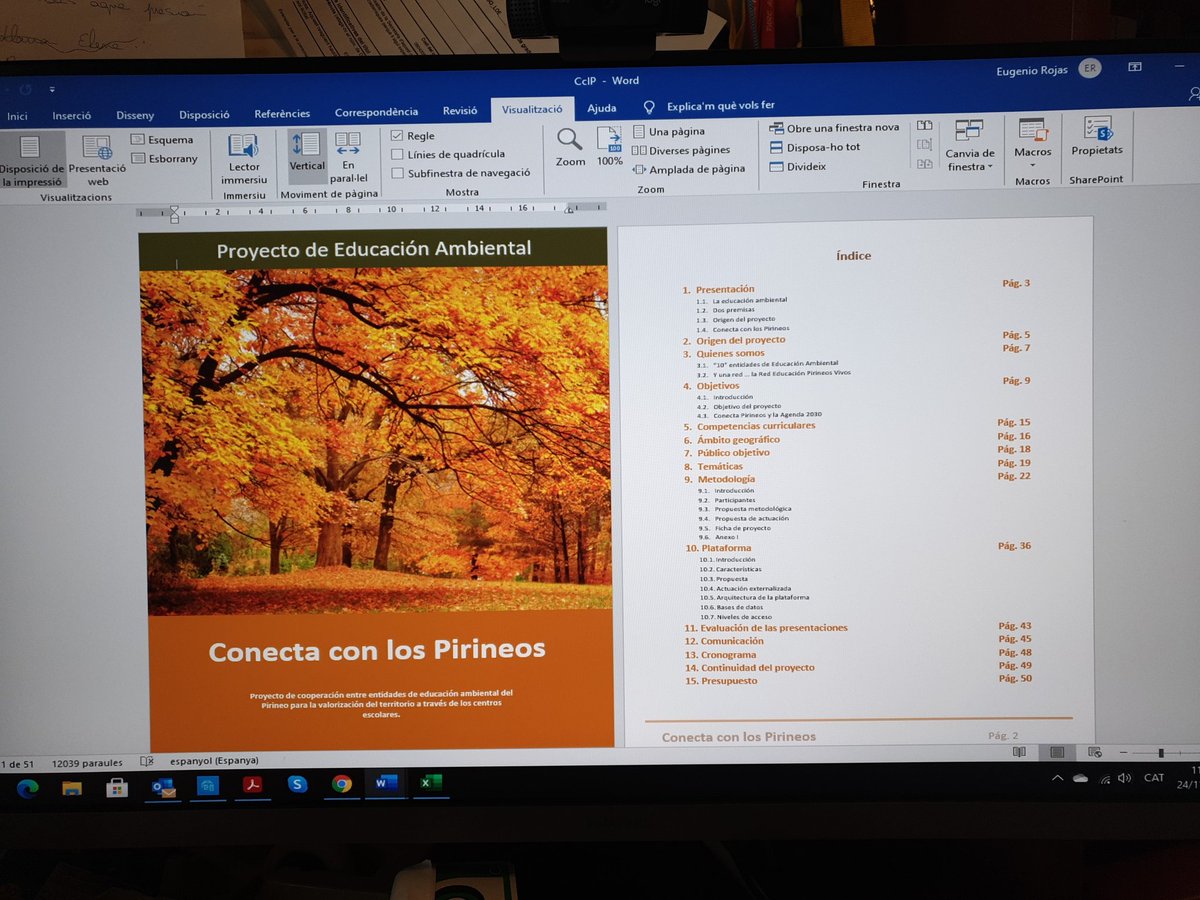Open the Zoom magnifier dialog
1200x900 pixels.
coord(570,147)
